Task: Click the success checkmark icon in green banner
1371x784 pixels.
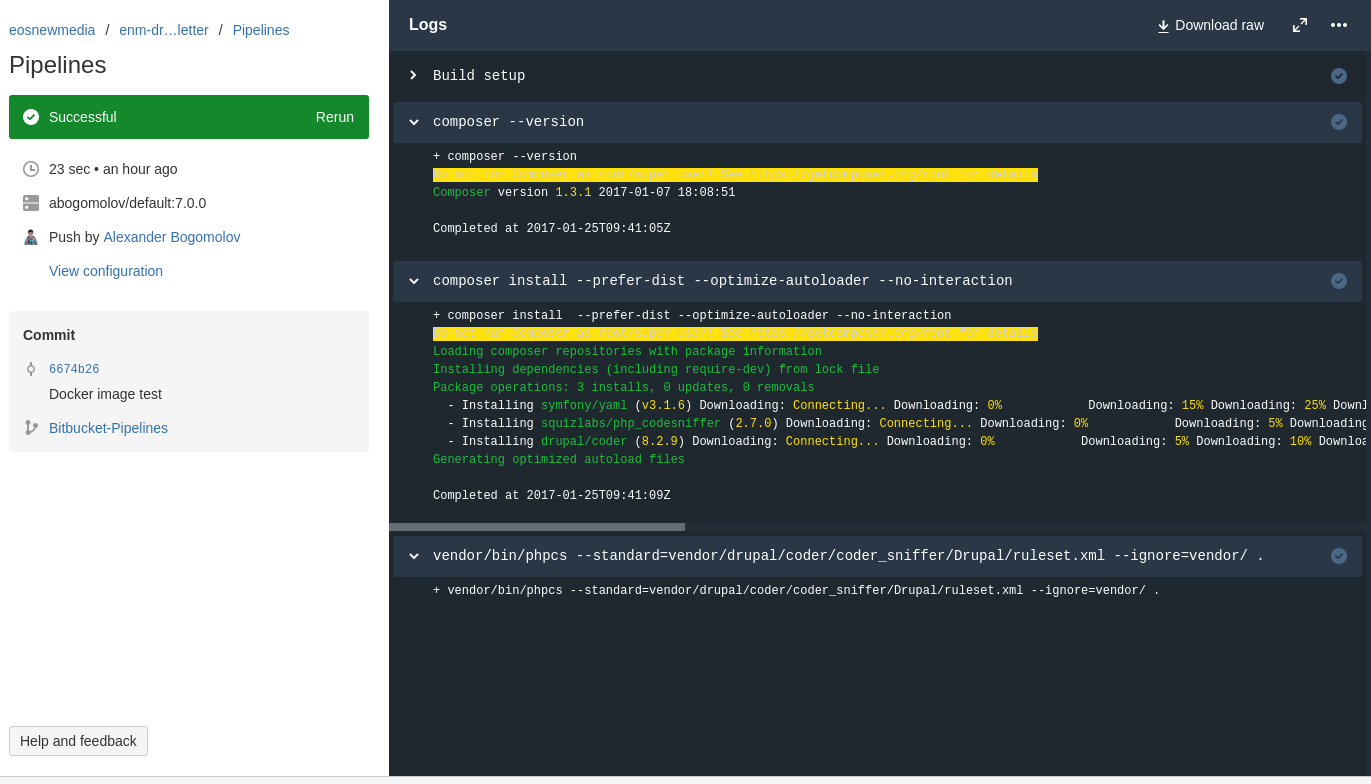Action: (31, 117)
